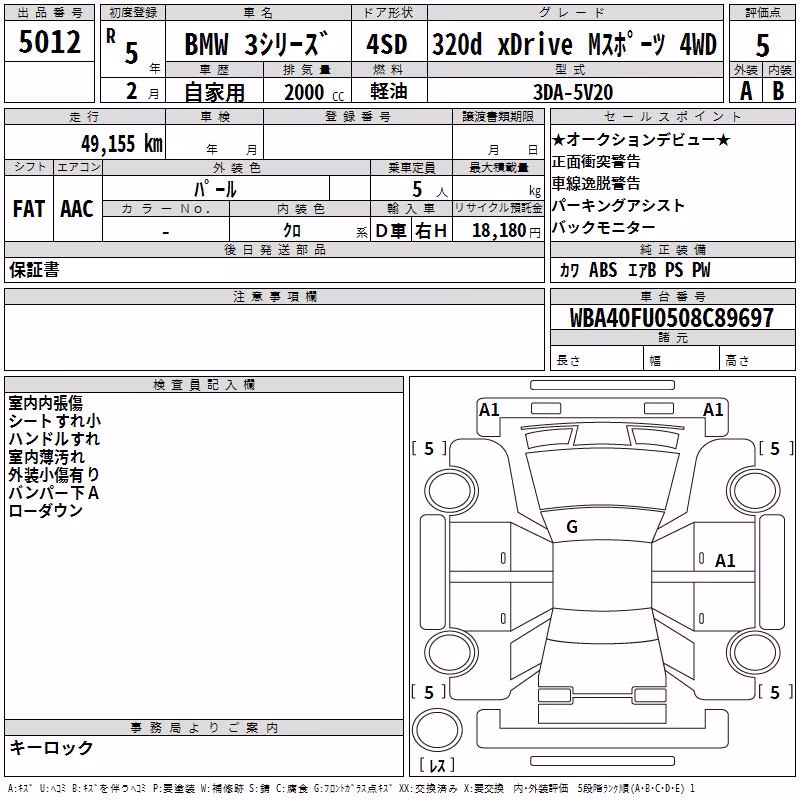Select the inspector note ハンドルすれ
The width and height of the screenshot is (800, 800).
(x=54, y=439)
